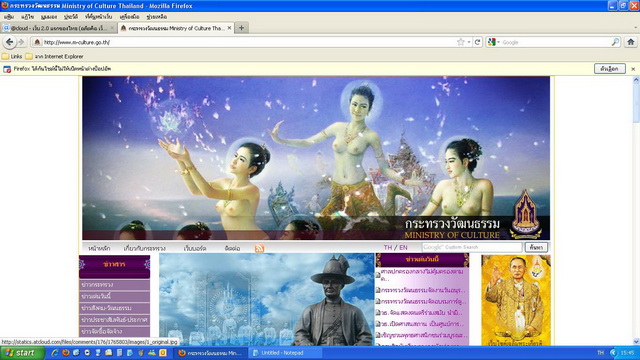Close the @cloud tab
Viewport: 640px width, 360px height.
tap(112, 28)
